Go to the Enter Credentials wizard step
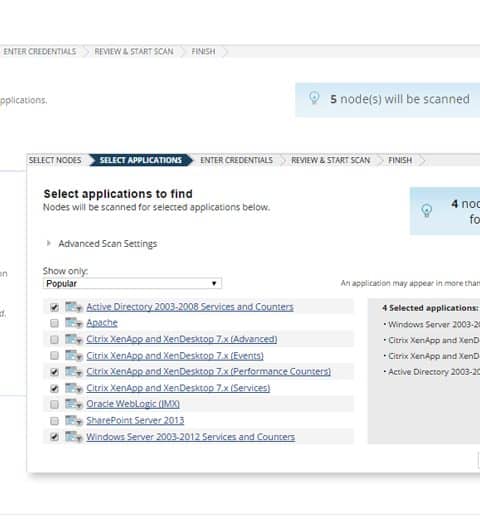This screenshot has height=531, width=480. click(x=236, y=160)
